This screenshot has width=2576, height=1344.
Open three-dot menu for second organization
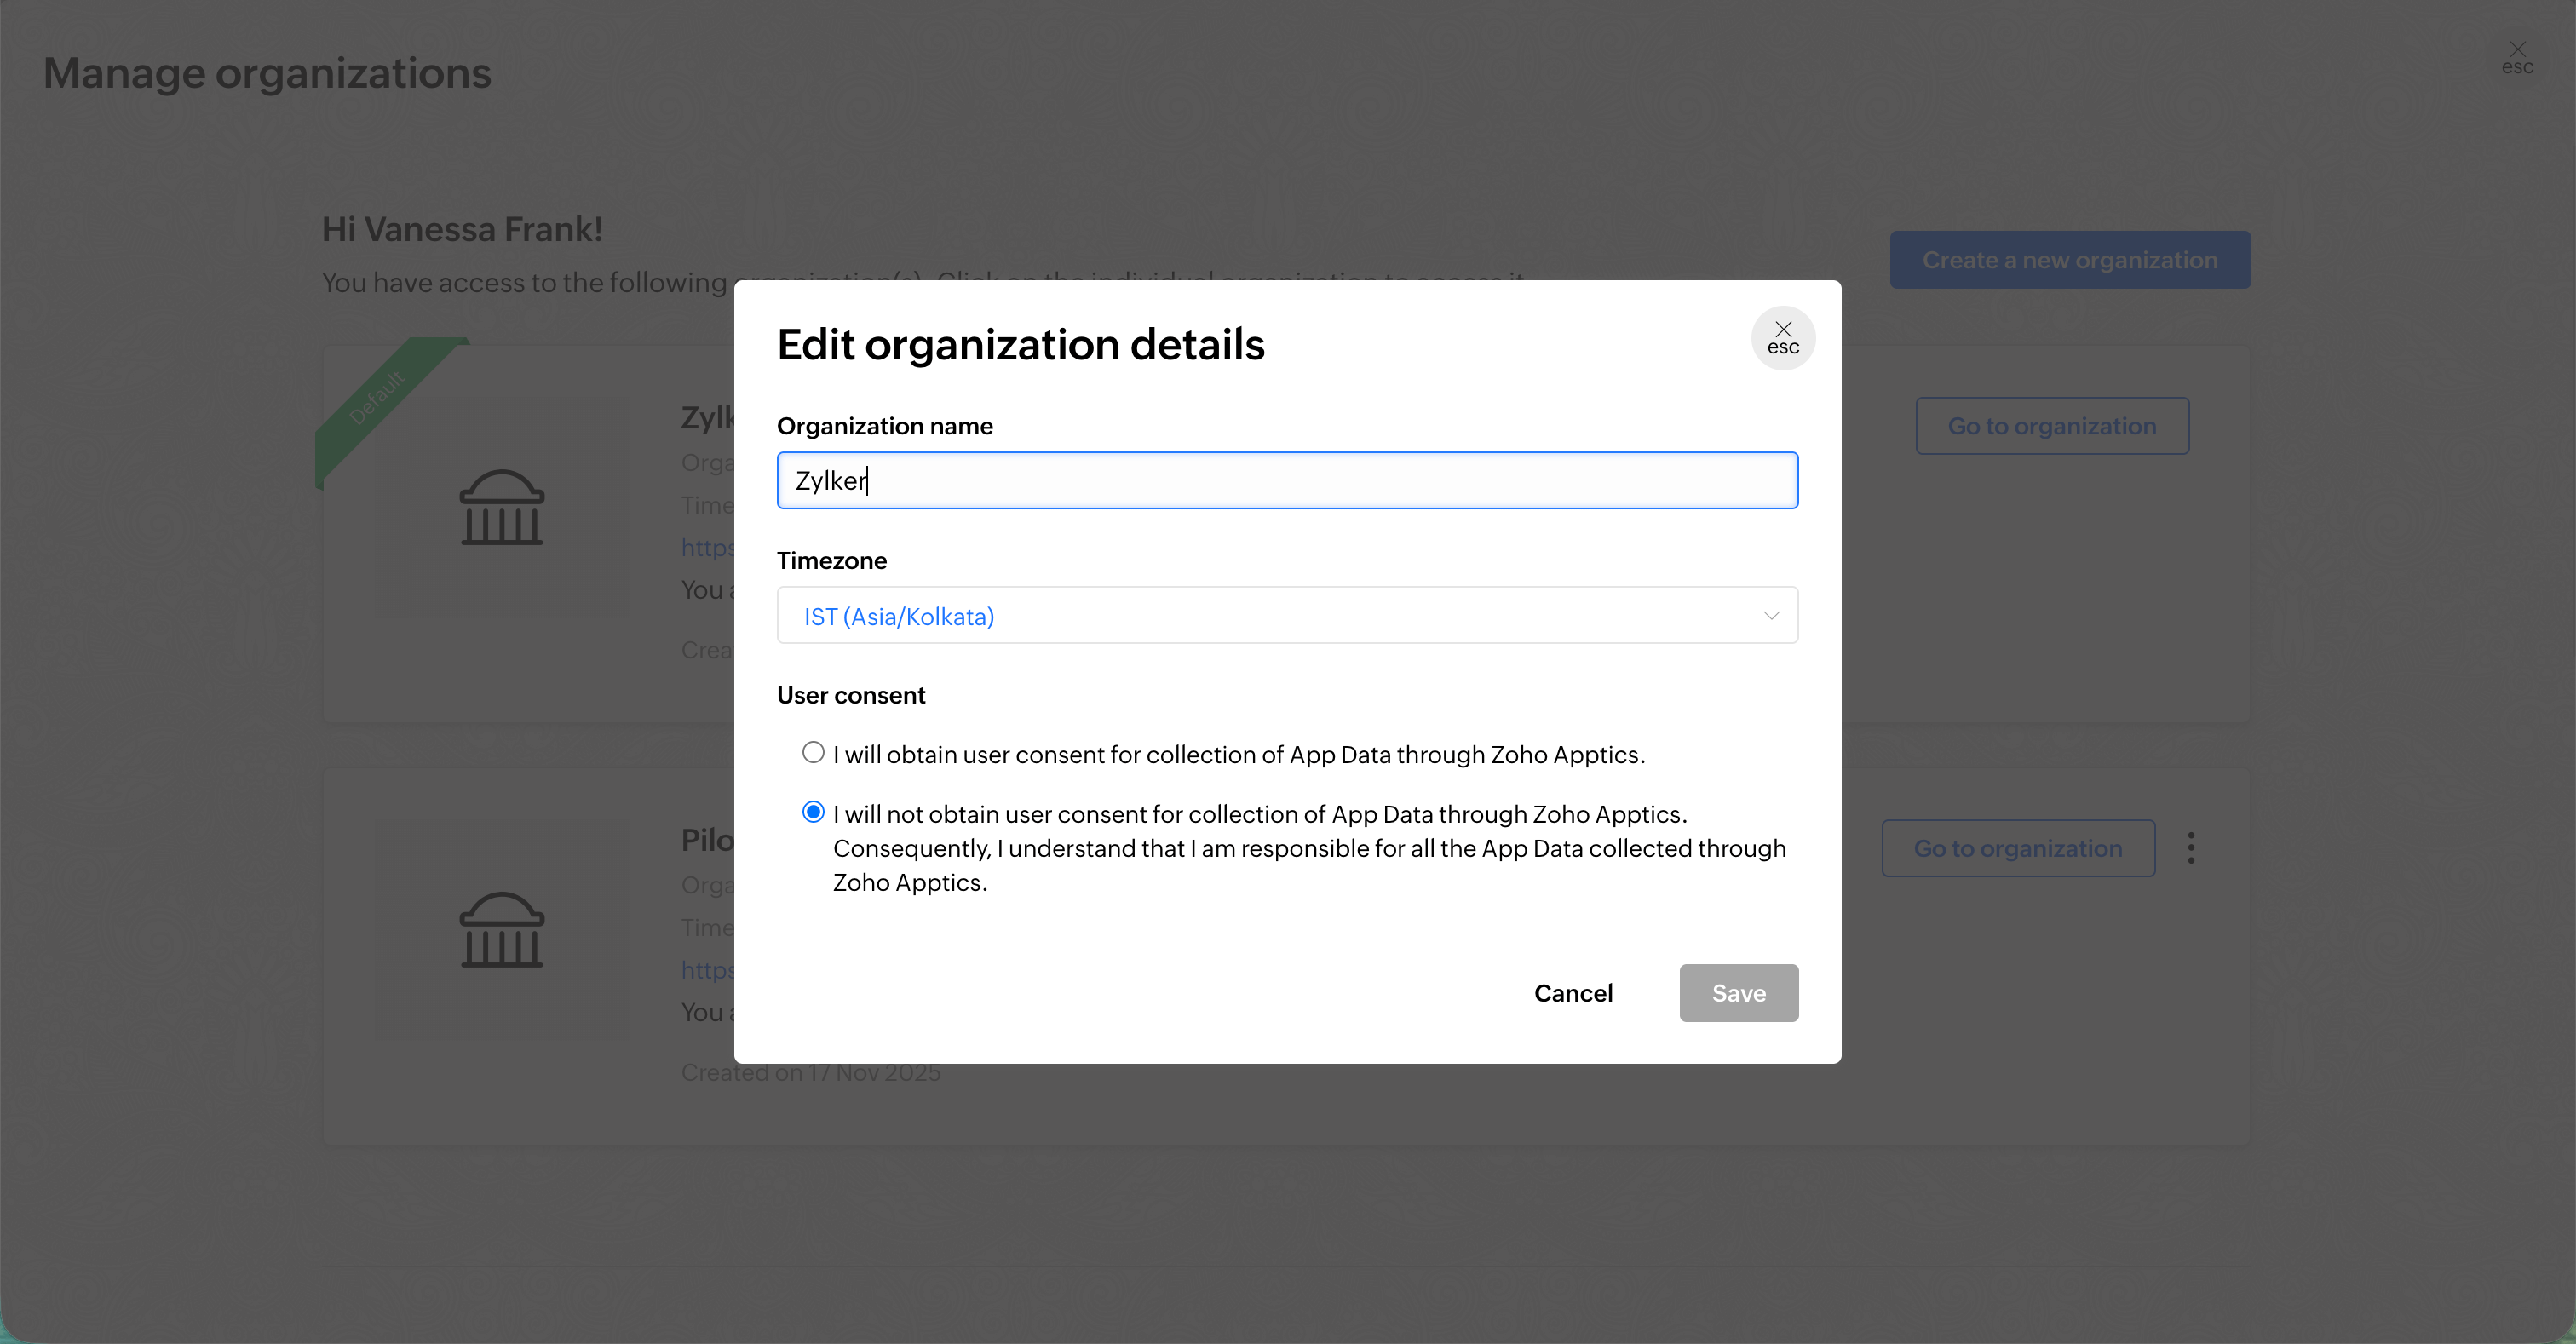click(2190, 848)
